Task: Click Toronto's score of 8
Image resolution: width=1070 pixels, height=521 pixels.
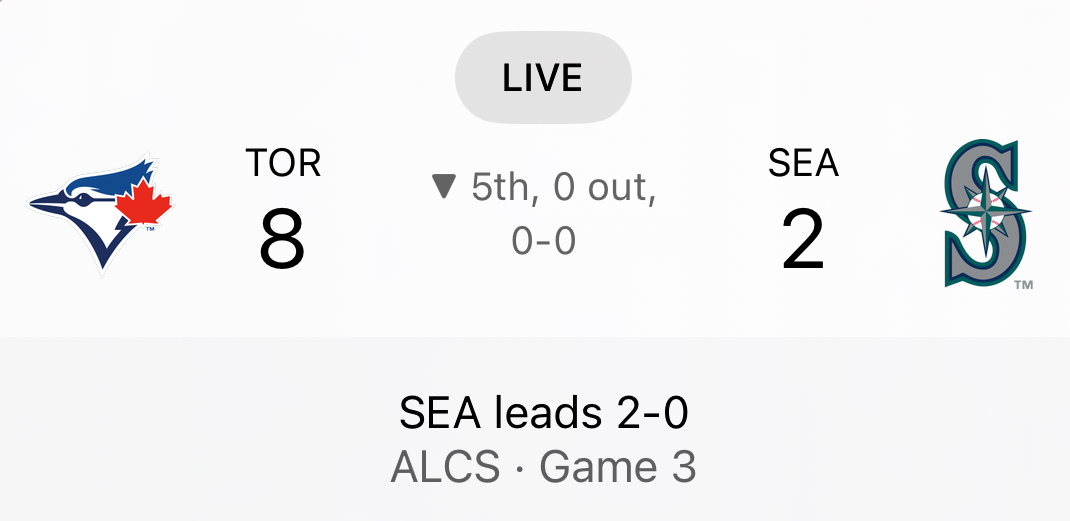Action: point(282,241)
